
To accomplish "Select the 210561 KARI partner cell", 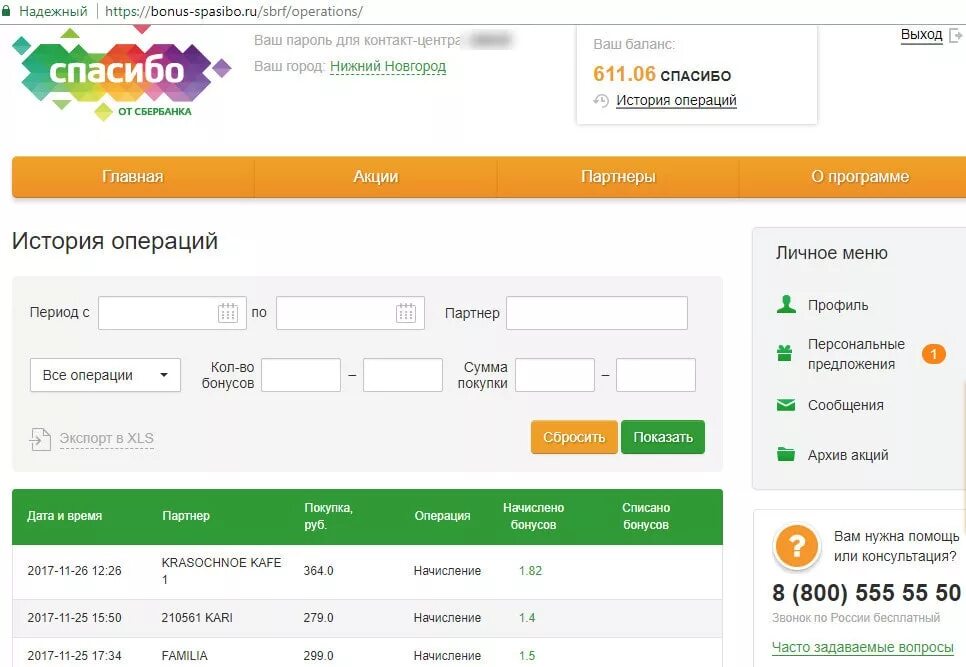I will 197,618.
